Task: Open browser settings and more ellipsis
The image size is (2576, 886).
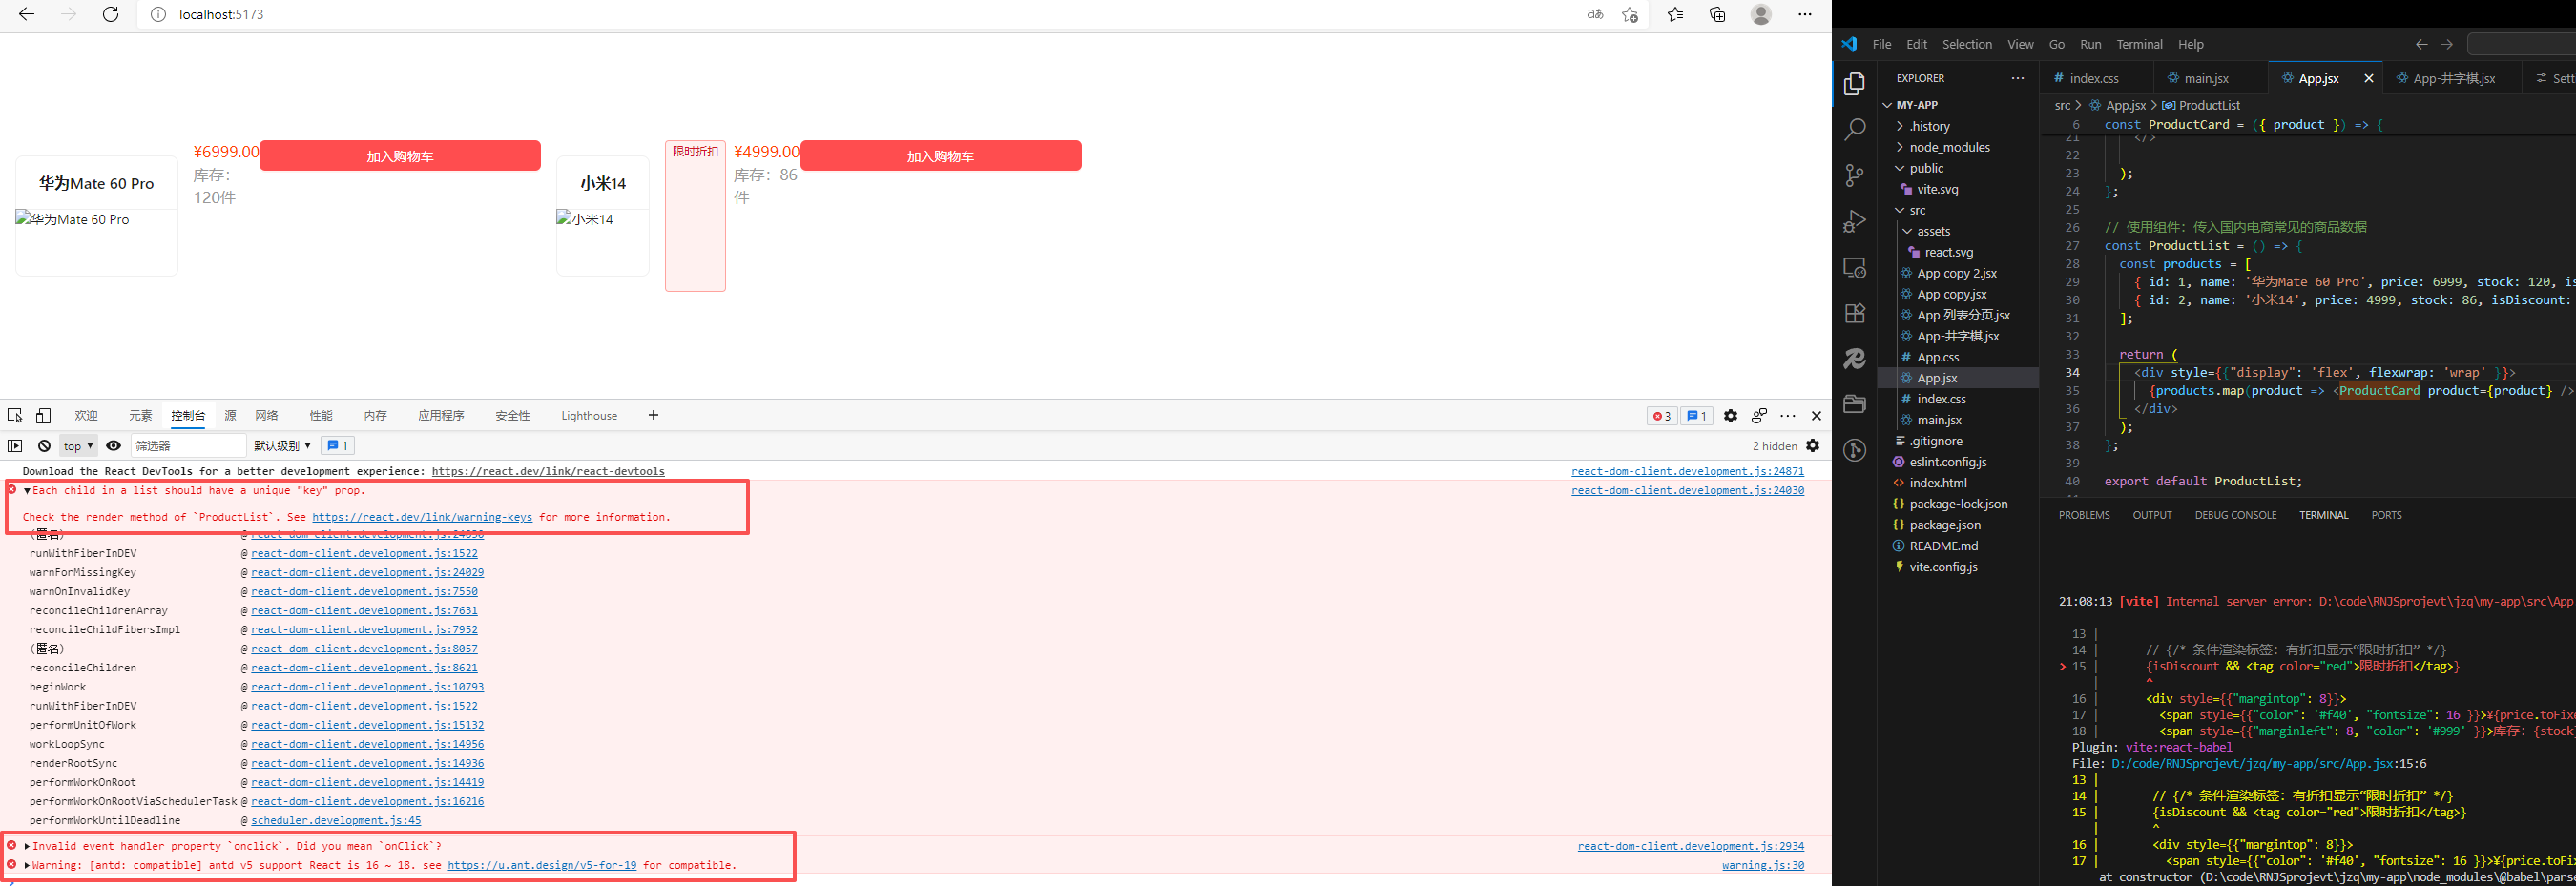Action: tap(1805, 14)
